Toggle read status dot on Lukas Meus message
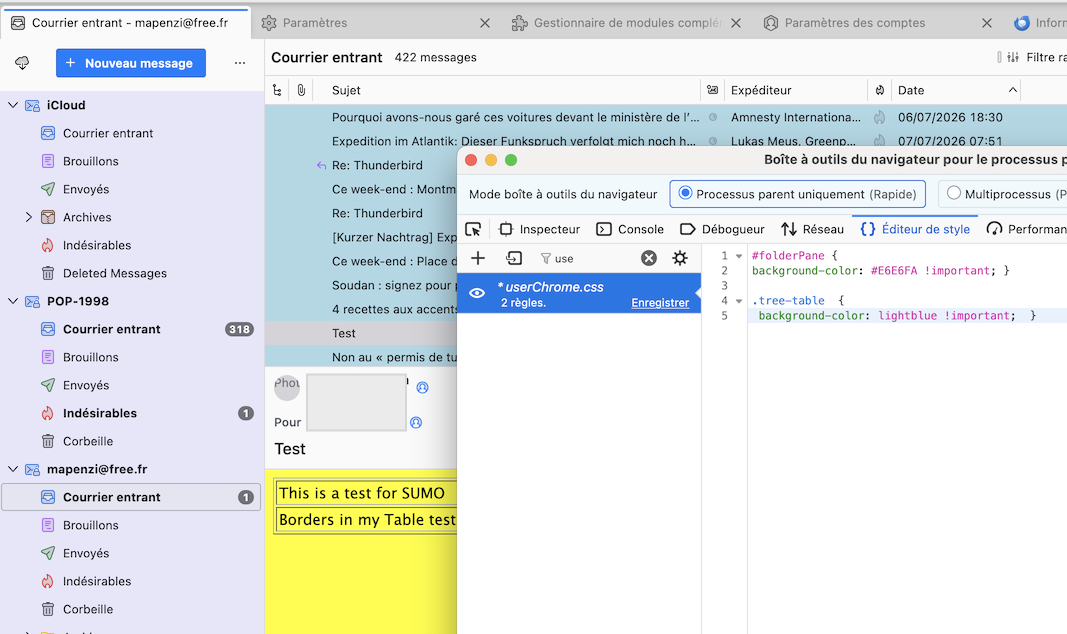 (x=712, y=141)
